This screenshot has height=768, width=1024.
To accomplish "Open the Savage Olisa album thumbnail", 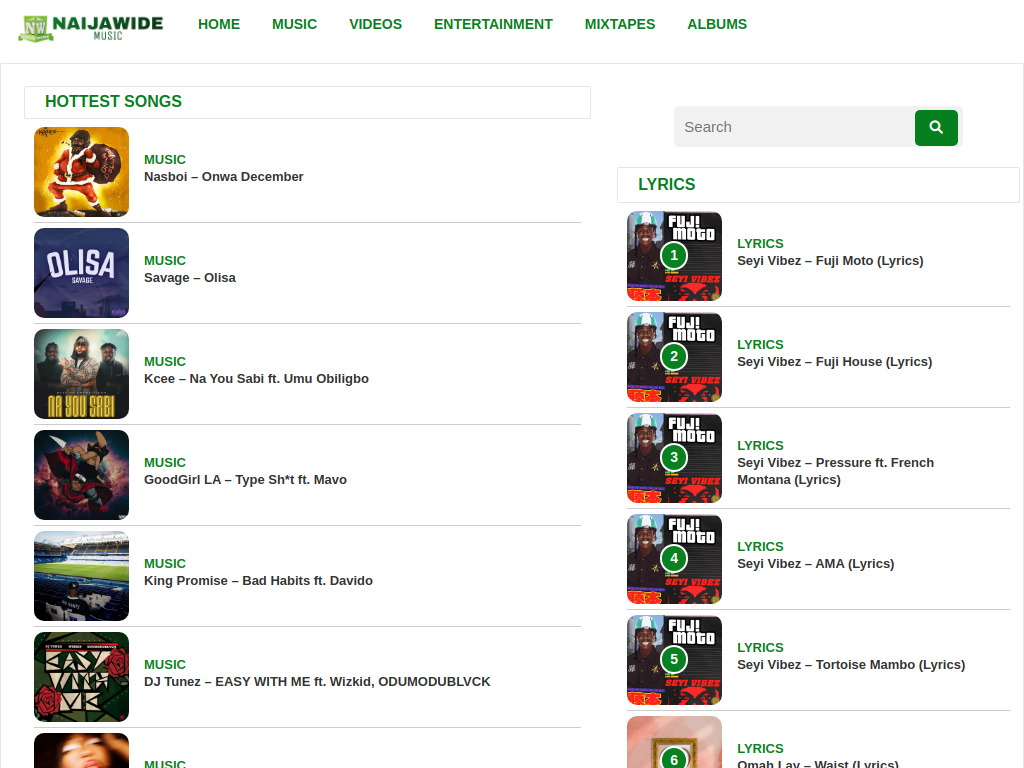I will [x=81, y=273].
